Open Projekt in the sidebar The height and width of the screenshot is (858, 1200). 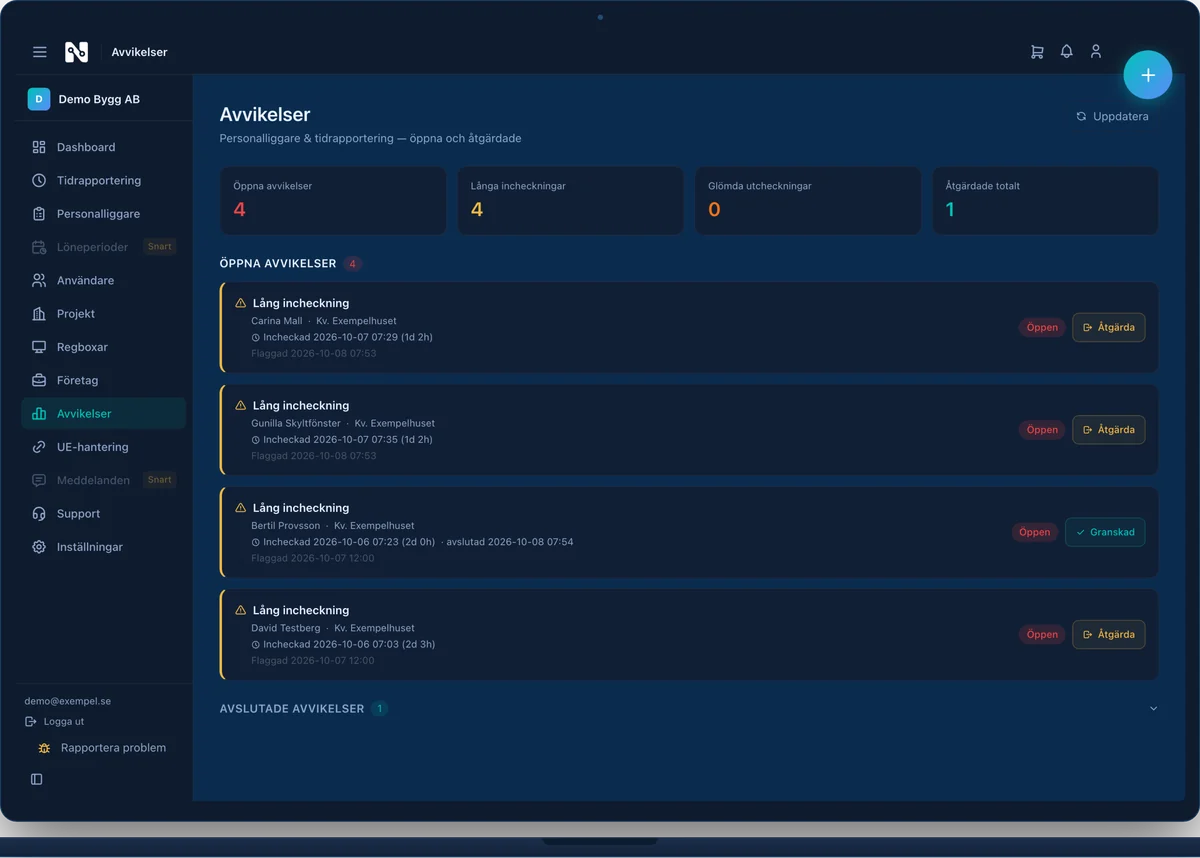pos(103,314)
